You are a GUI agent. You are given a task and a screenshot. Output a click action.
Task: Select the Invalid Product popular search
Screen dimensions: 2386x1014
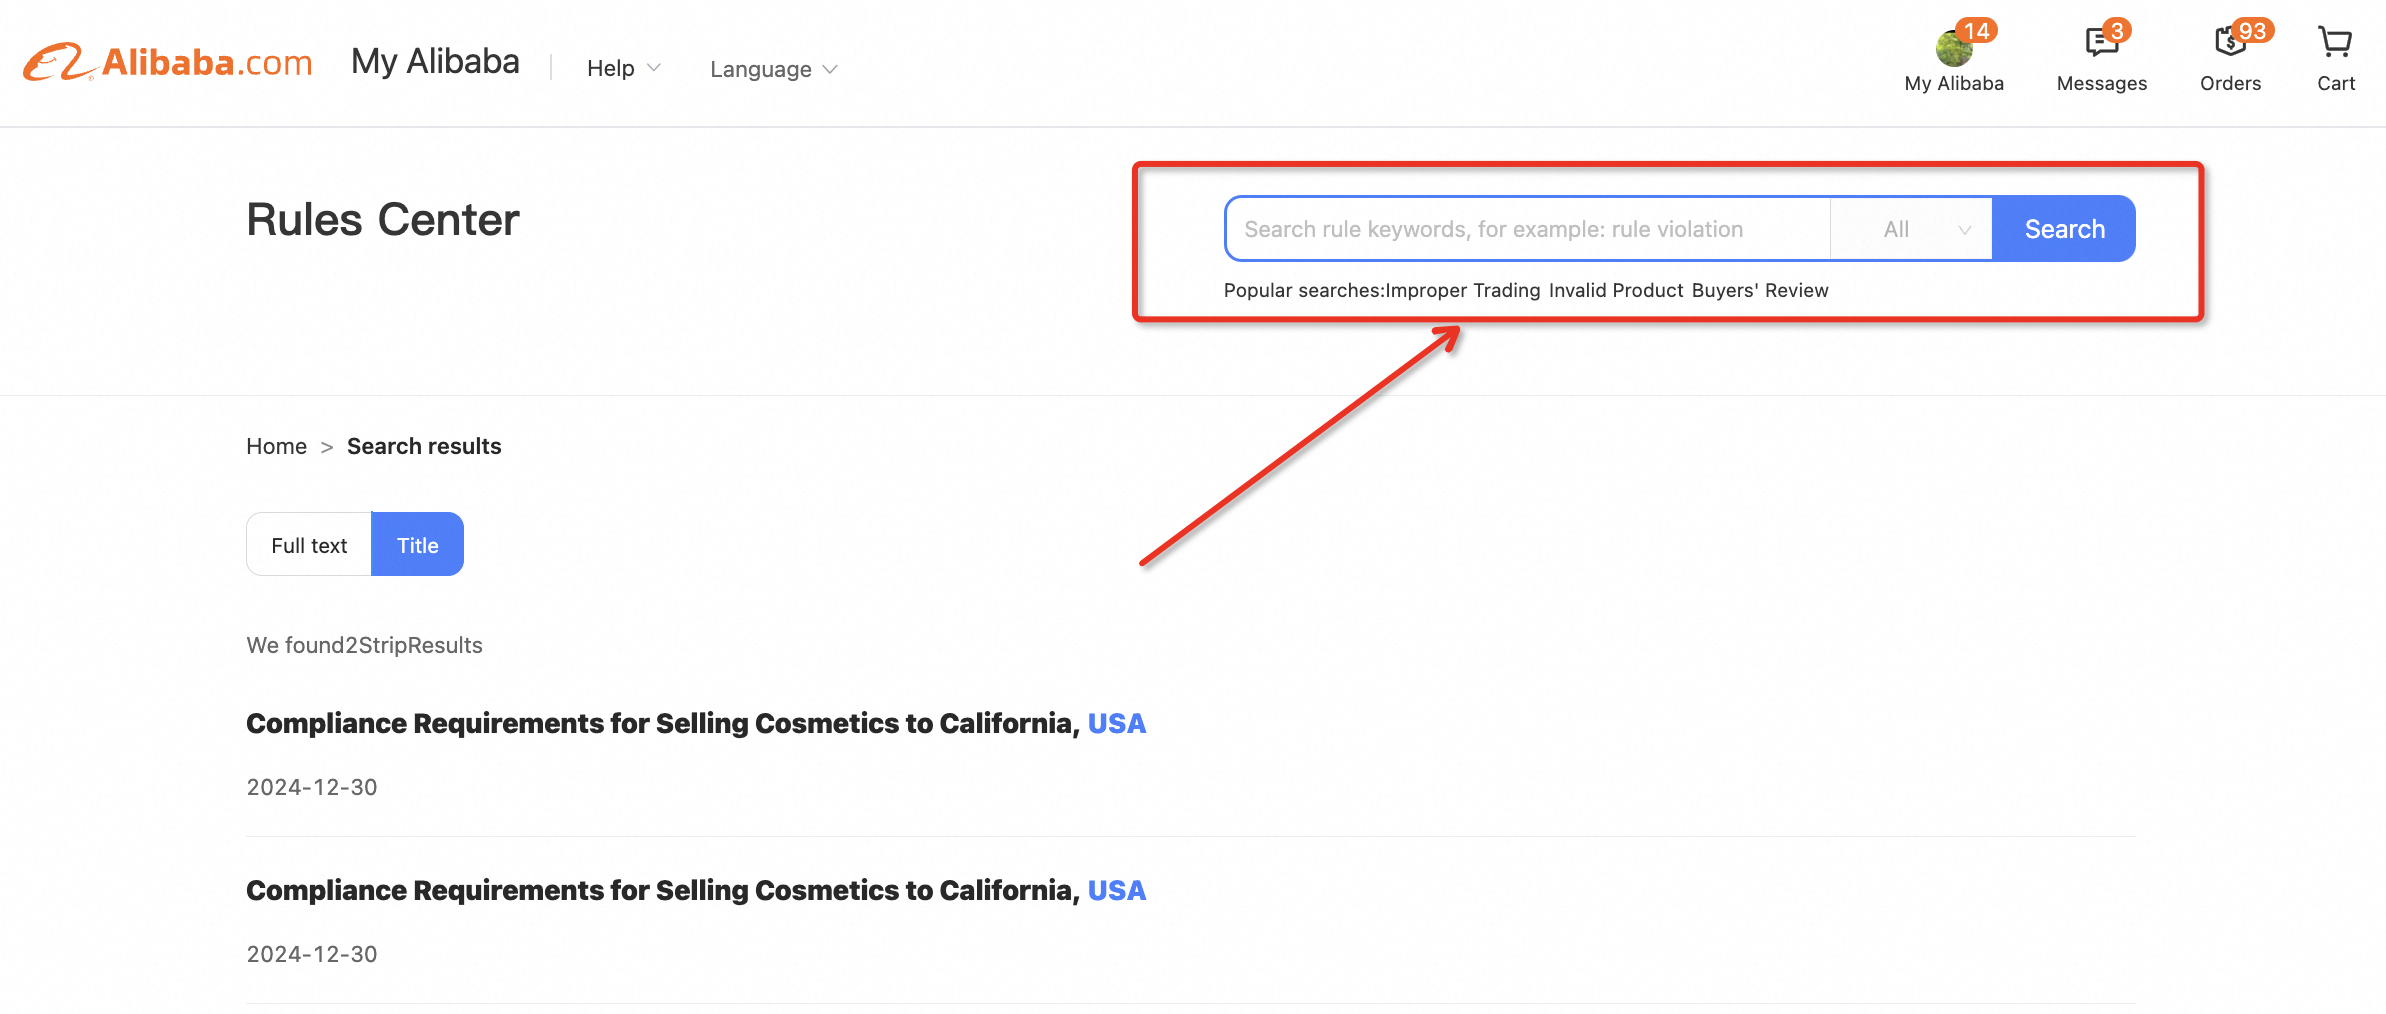(1616, 290)
